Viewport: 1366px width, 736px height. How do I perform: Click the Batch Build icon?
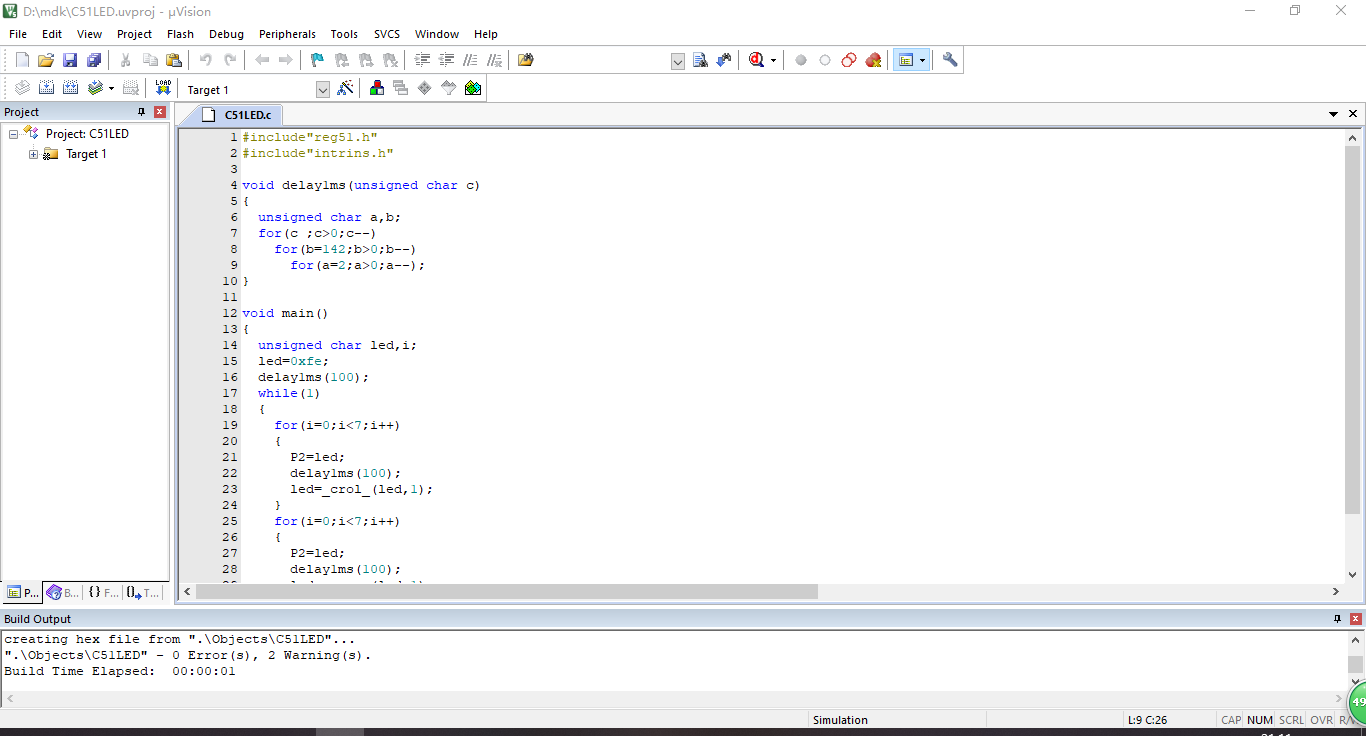point(95,88)
